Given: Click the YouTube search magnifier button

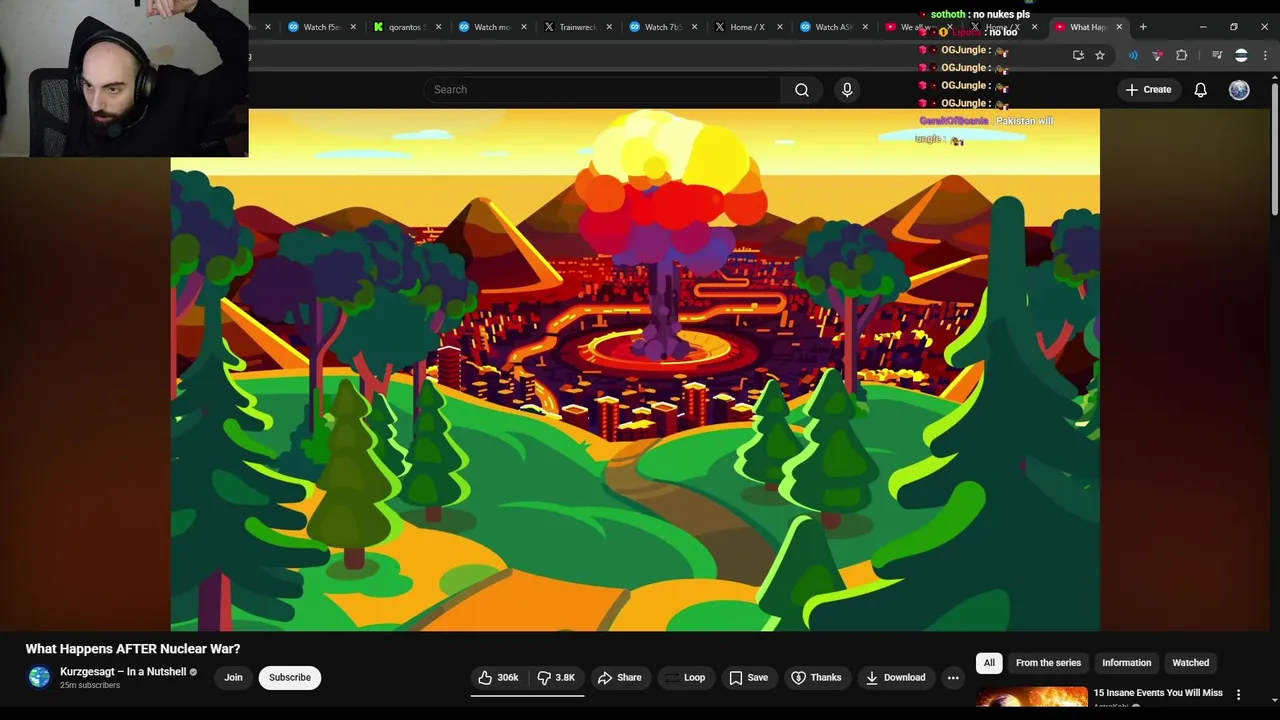Looking at the screenshot, I should click(x=801, y=90).
